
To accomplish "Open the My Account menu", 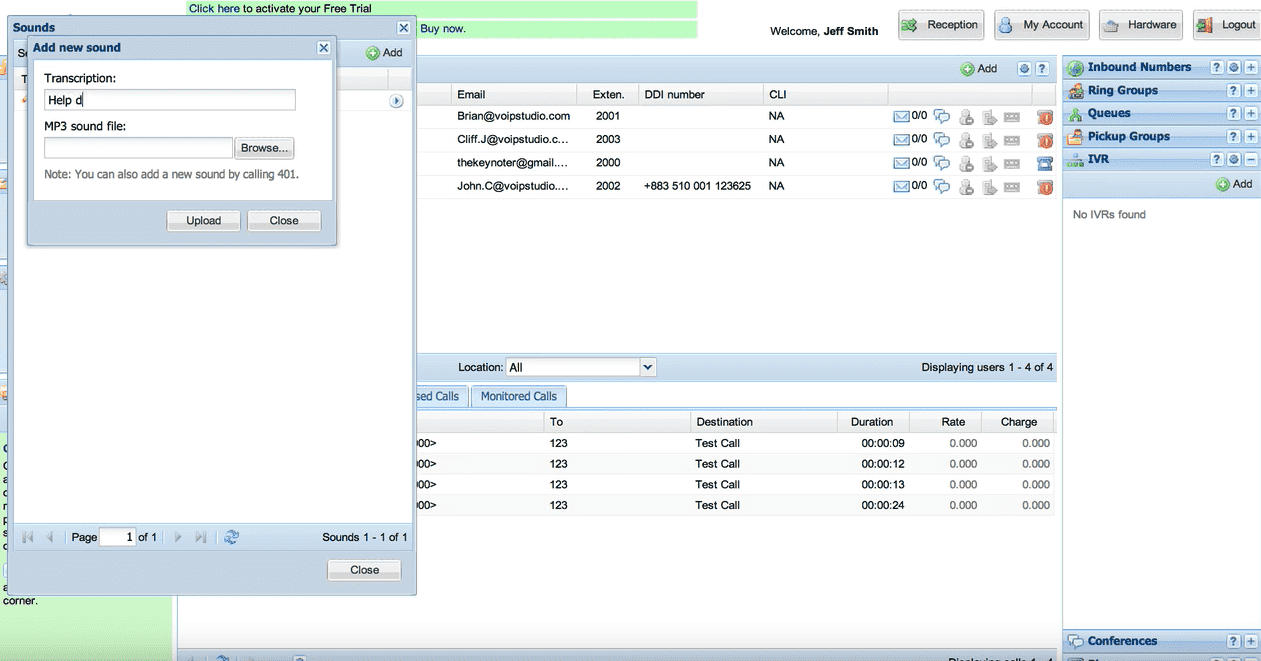I will pos(1041,25).
